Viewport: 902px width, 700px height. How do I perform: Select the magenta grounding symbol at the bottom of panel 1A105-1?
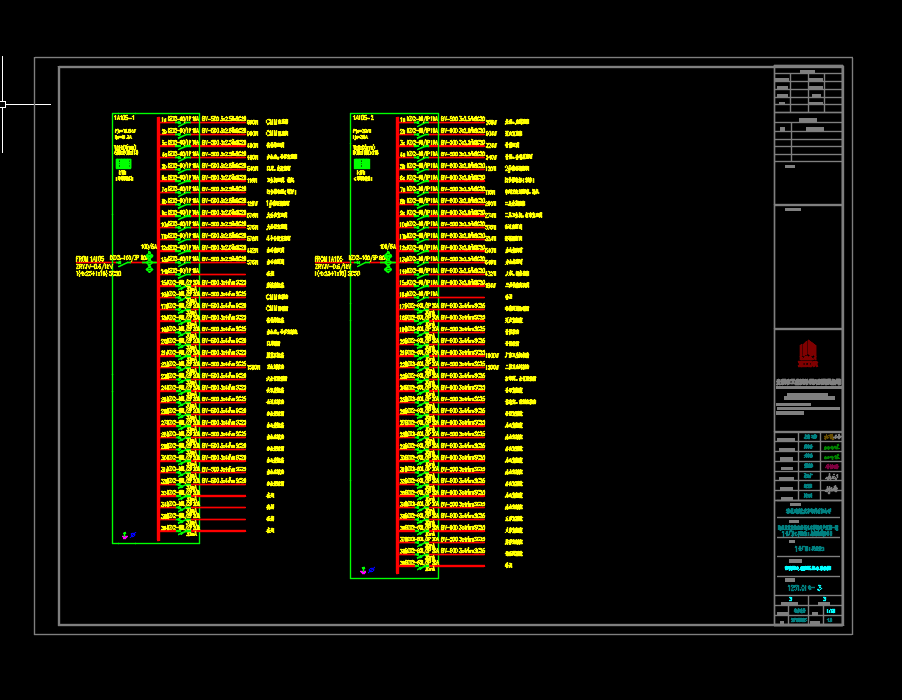click(125, 535)
